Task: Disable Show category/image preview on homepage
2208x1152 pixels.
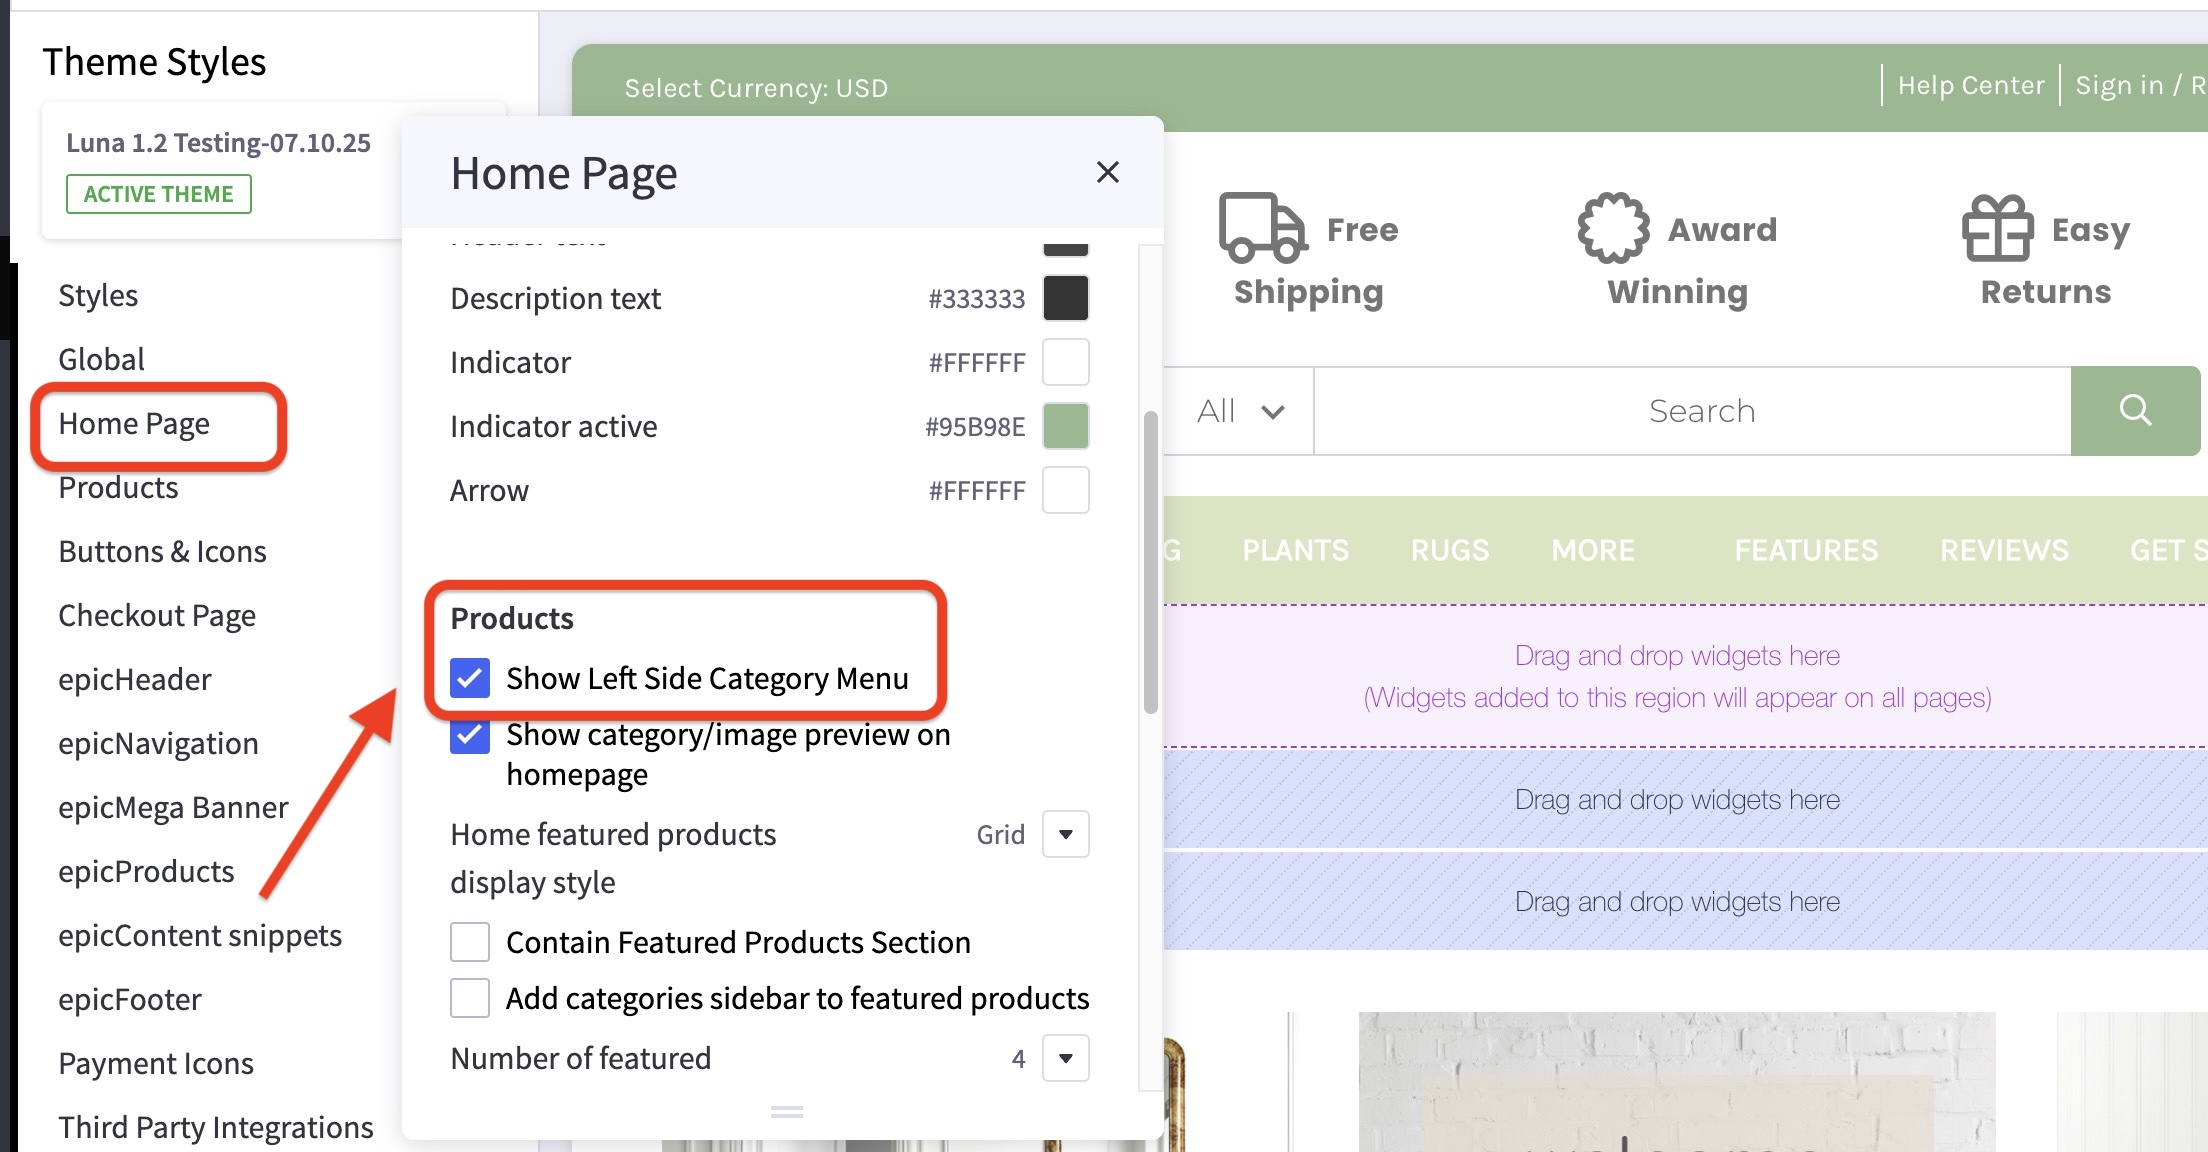Action: [470, 735]
